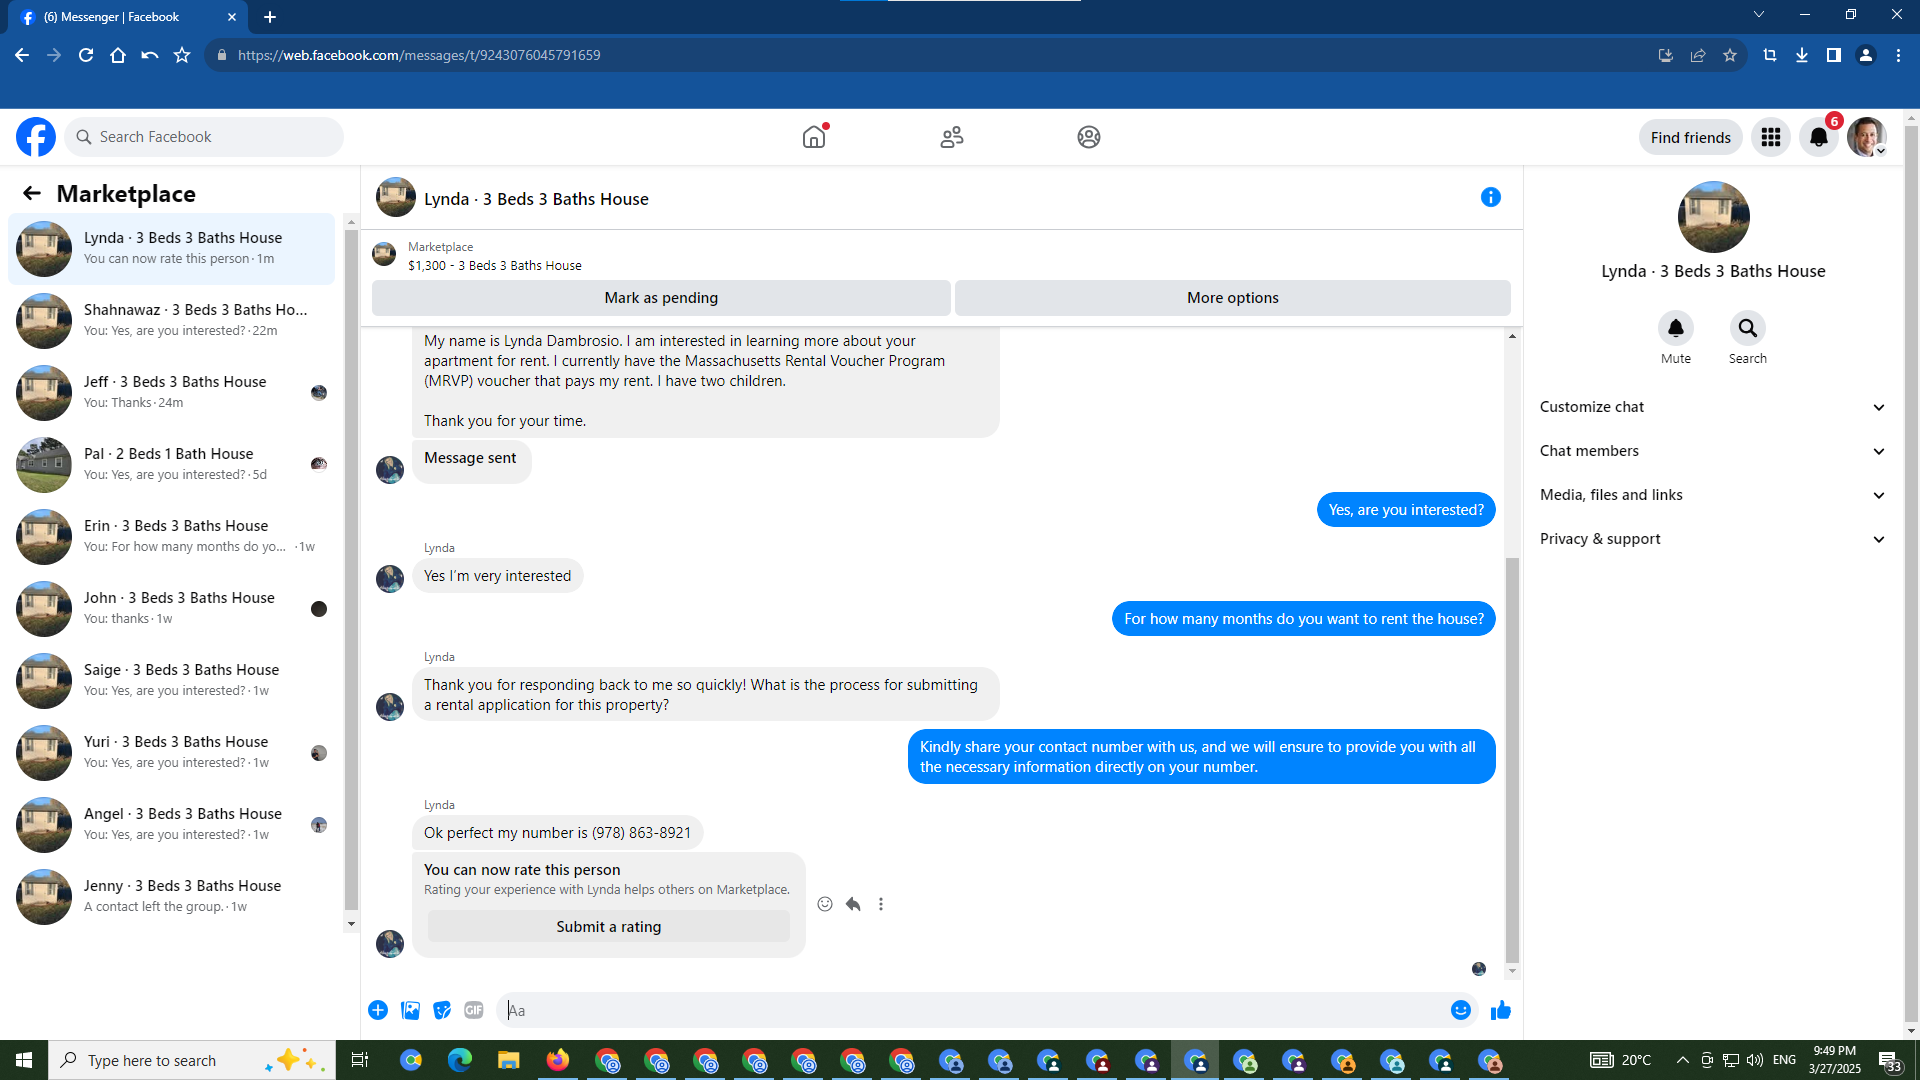This screenshot has width=1920, height=1080.
Task: Open Windows Start menu
Action: [x=24, y=1060]
